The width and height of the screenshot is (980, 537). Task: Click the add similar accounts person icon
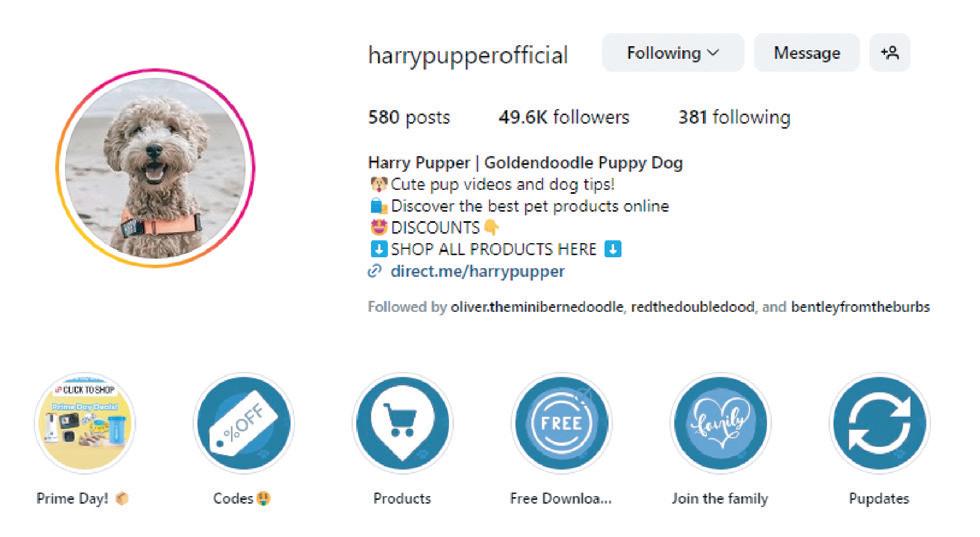(x=889, y=53)
